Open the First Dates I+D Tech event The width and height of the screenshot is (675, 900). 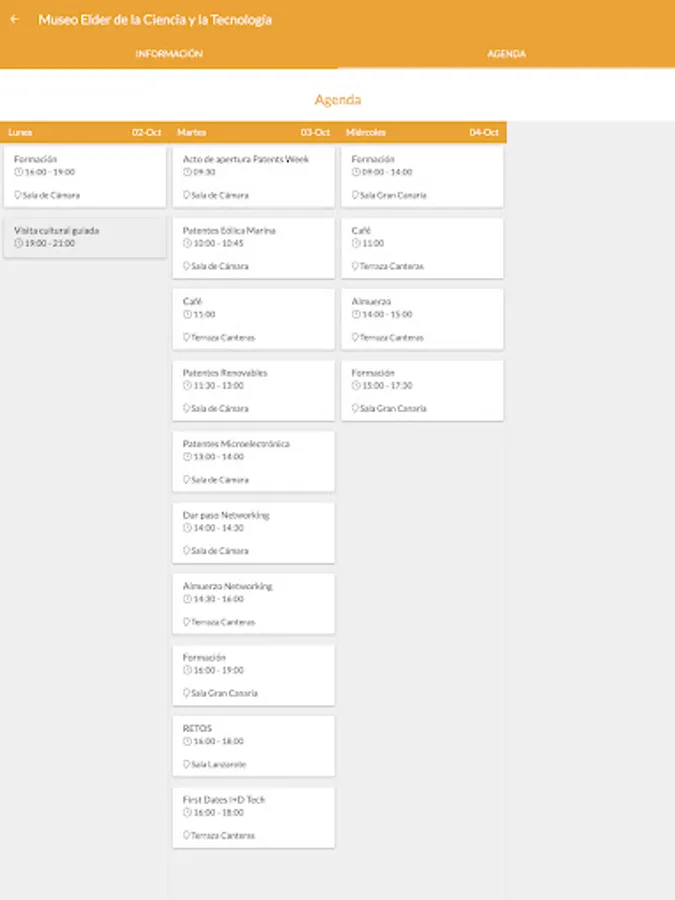(x=253, y=817)
